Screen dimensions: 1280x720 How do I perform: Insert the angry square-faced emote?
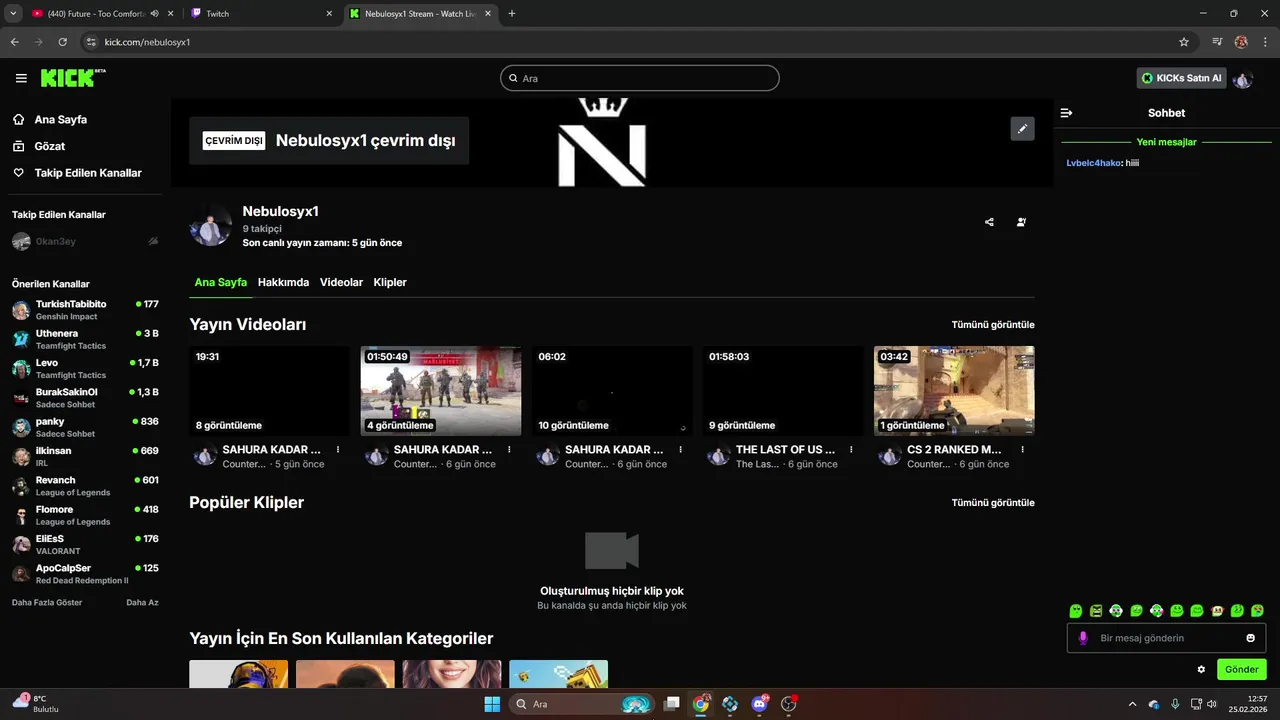click(x=1096, y=610)
